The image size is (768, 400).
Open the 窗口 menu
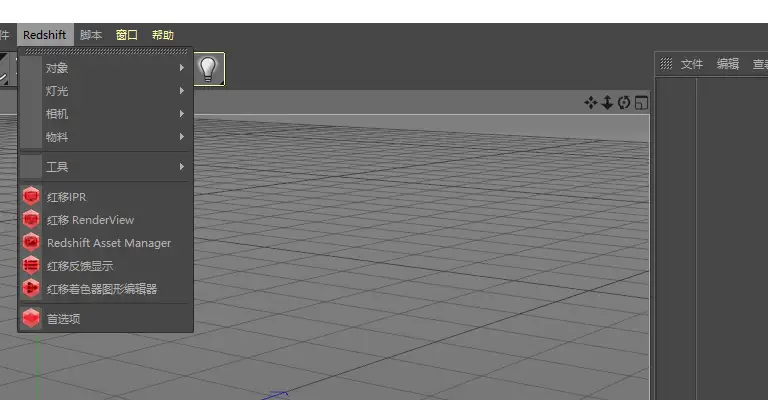[x=127, y=35]
